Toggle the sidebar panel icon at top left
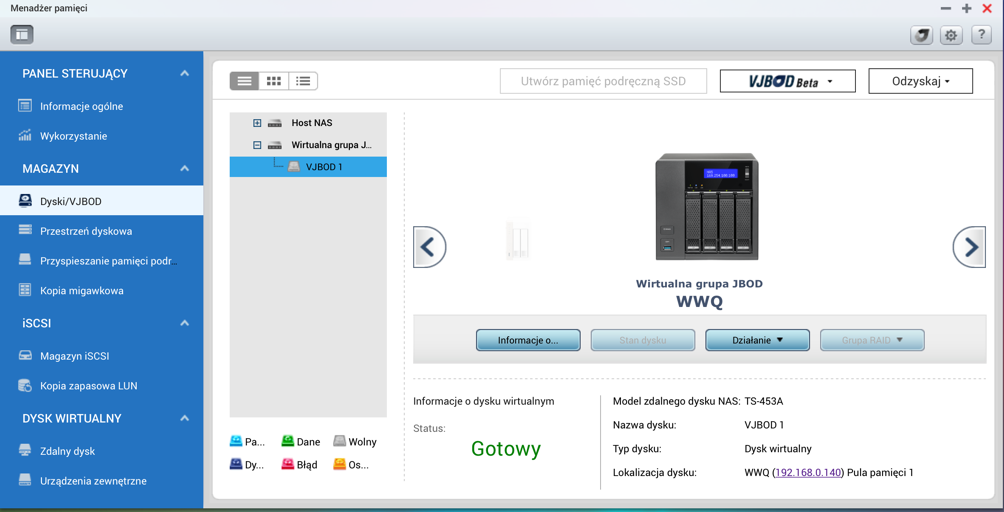 pyautogui.click(x=22, y=35)
